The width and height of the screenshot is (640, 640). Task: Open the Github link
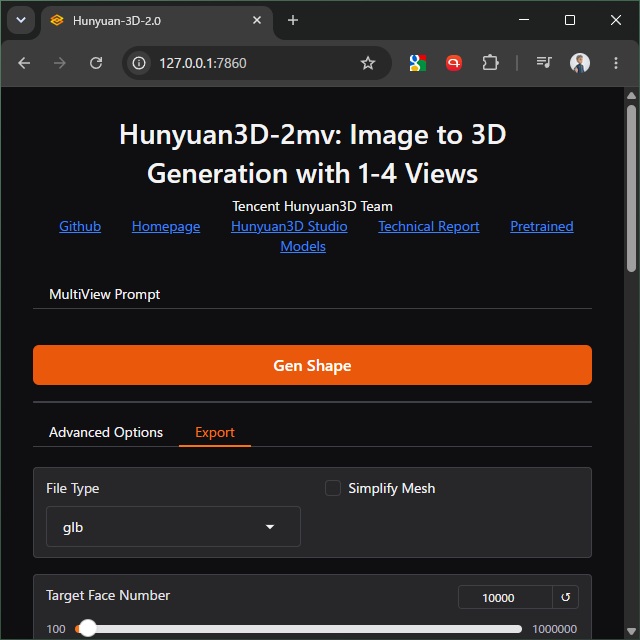point(80,226)
